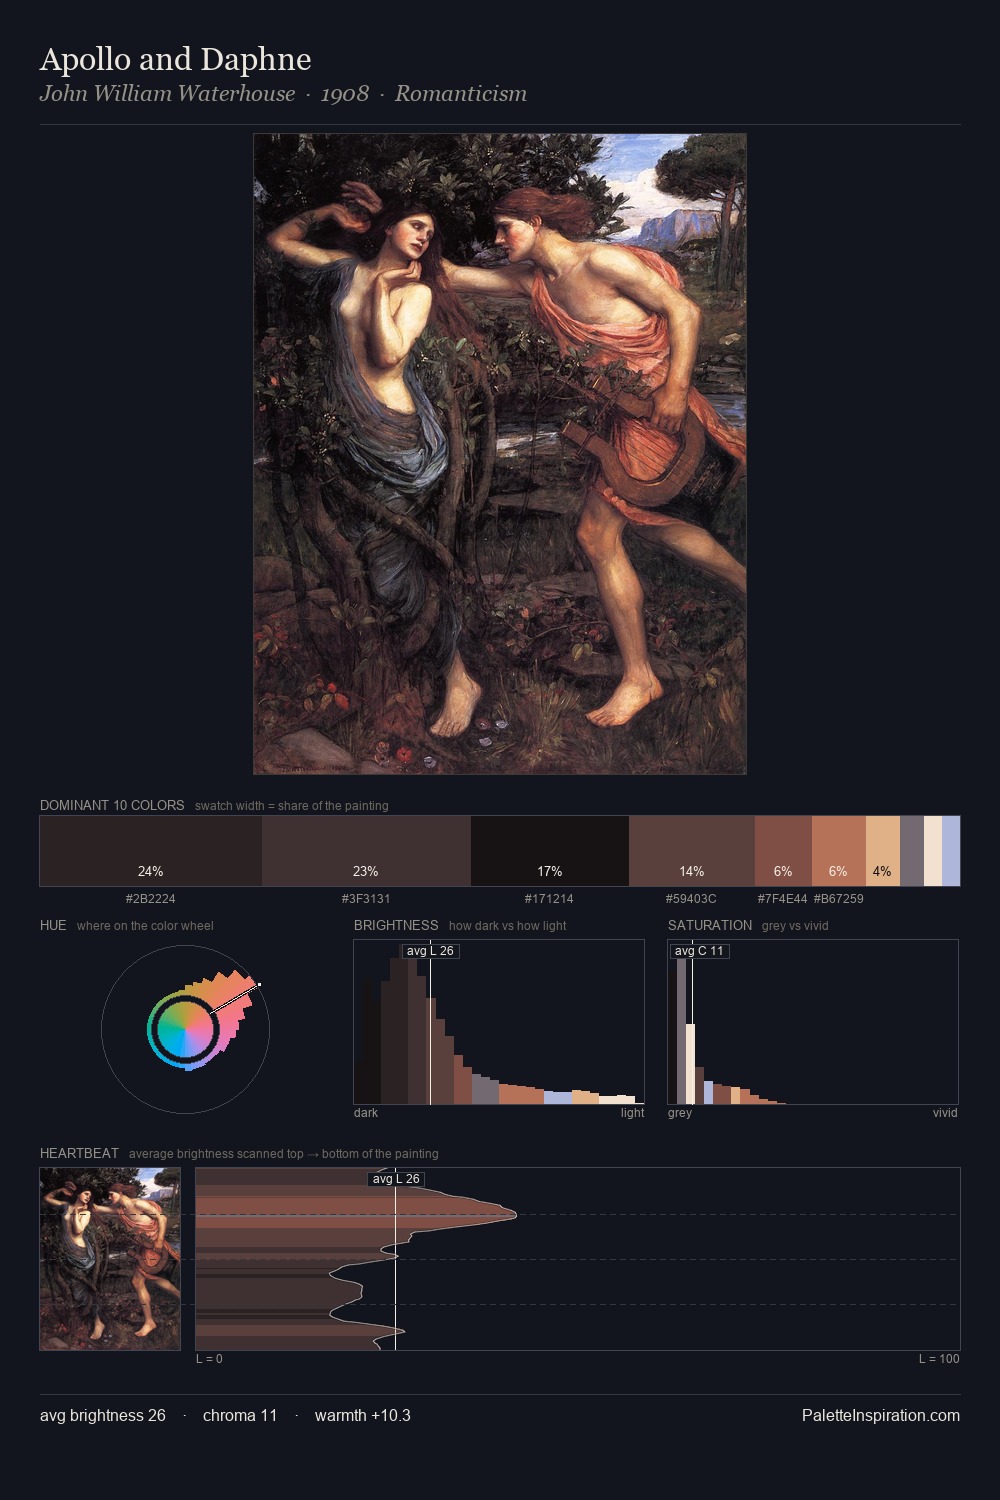The image size is (1000, 1500).
Task: Open the PaletteInspiration.com link
Action: point(881,1416)
